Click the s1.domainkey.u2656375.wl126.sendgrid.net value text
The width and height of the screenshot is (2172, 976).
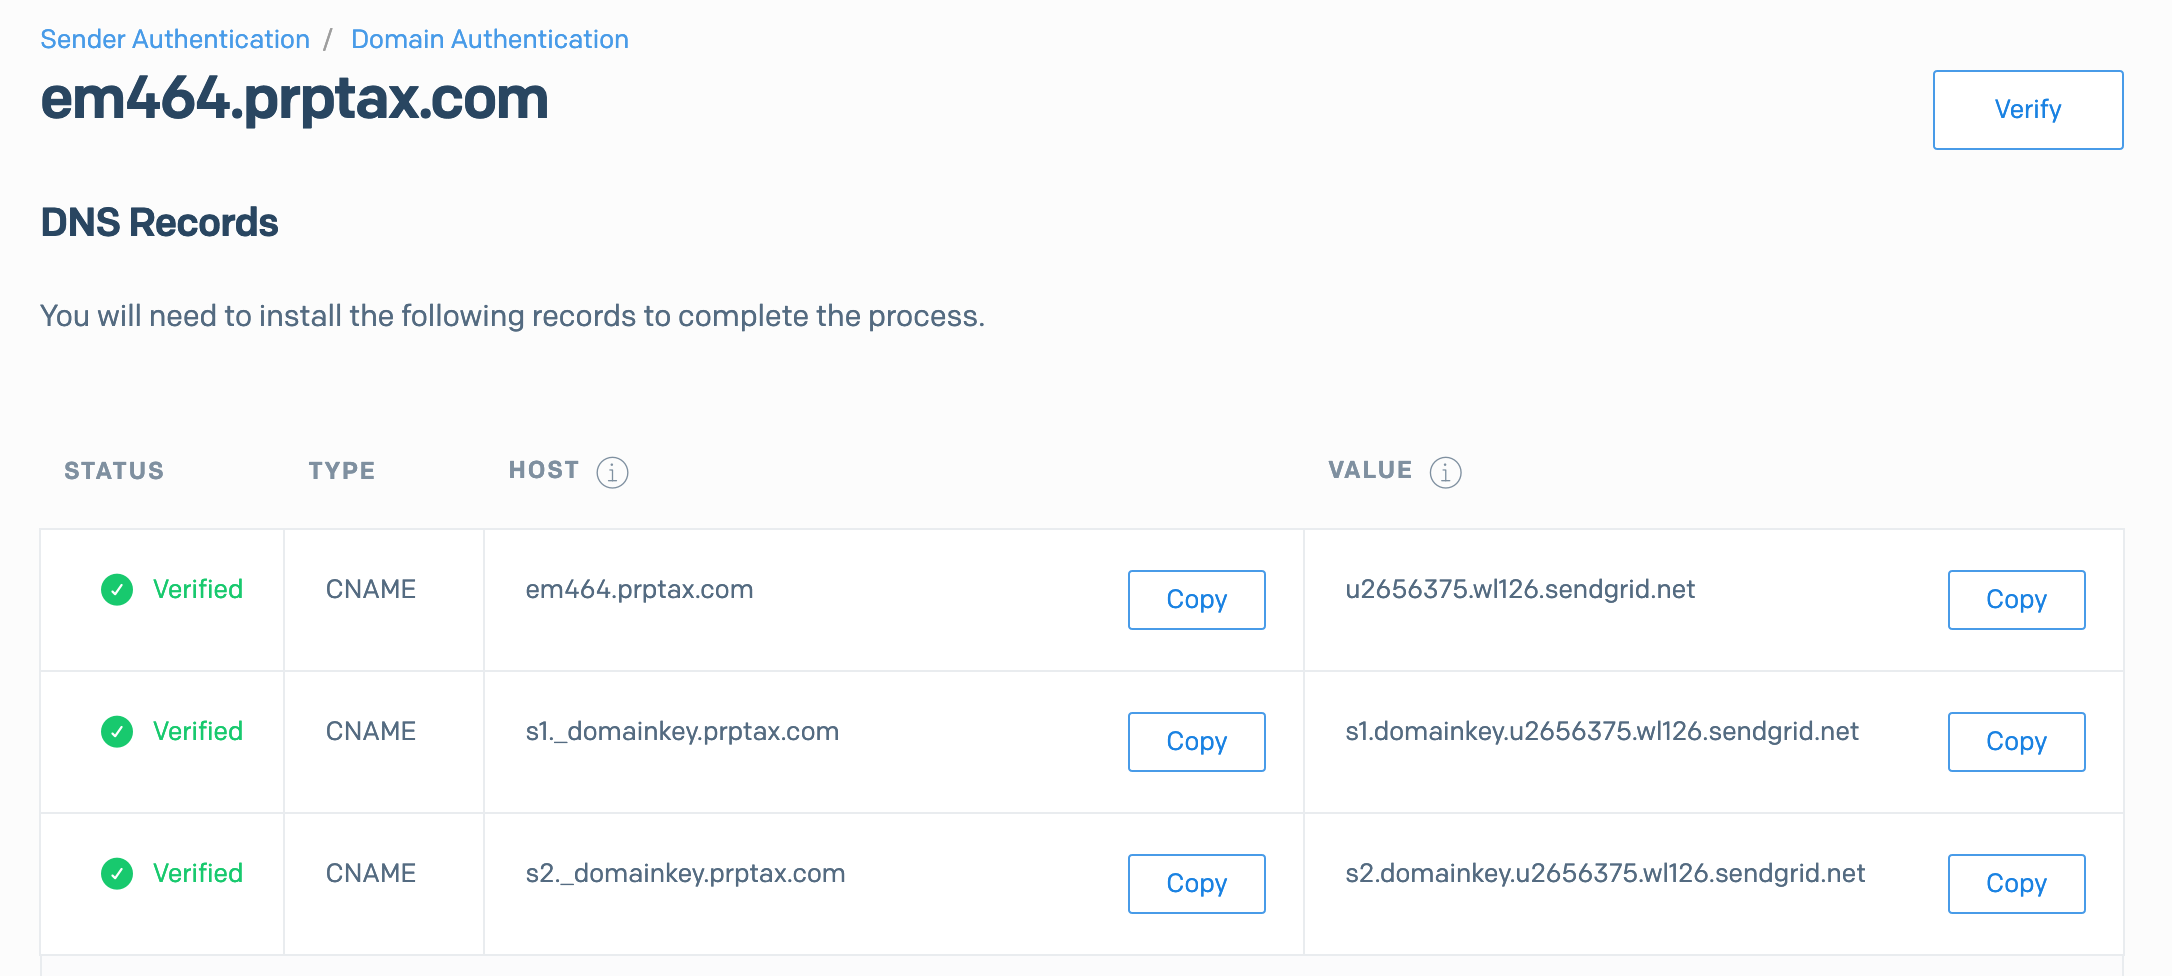tap(1601, 732)
